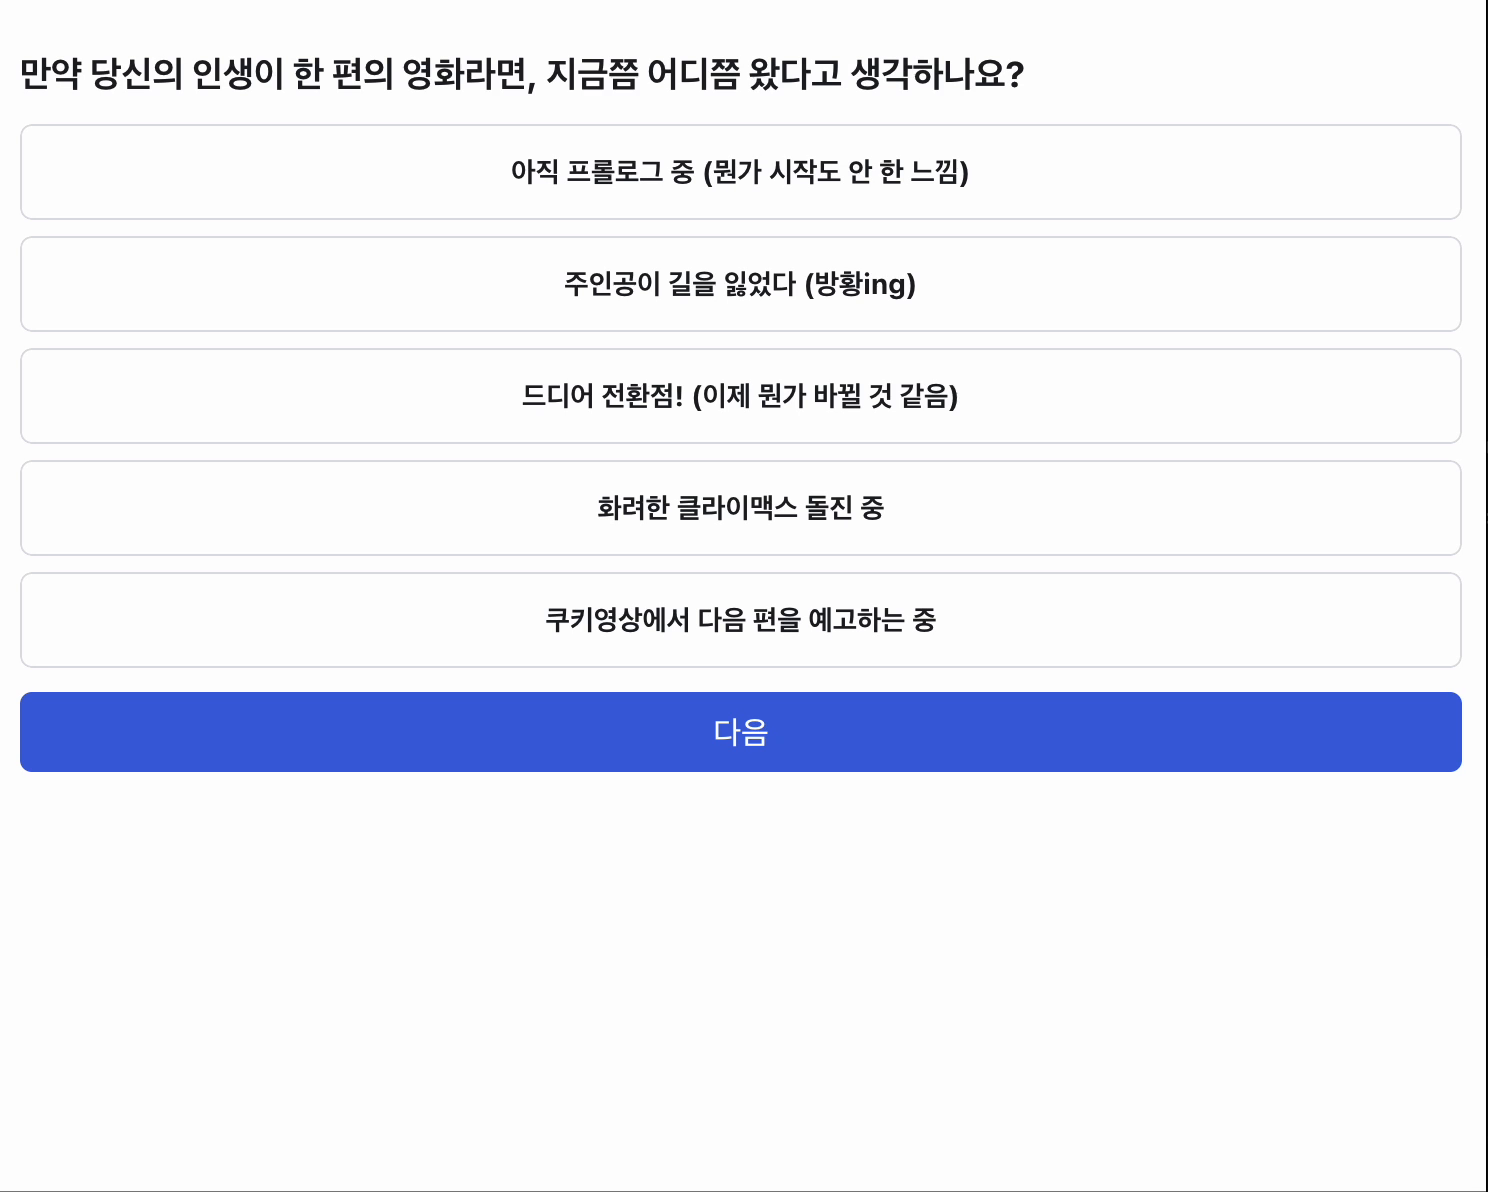This screenshot has width=1488, height=1192.
Task: Select the '아직 프롤로그 중' answer option
Action: pyautogui.click(x=740, y=172)
